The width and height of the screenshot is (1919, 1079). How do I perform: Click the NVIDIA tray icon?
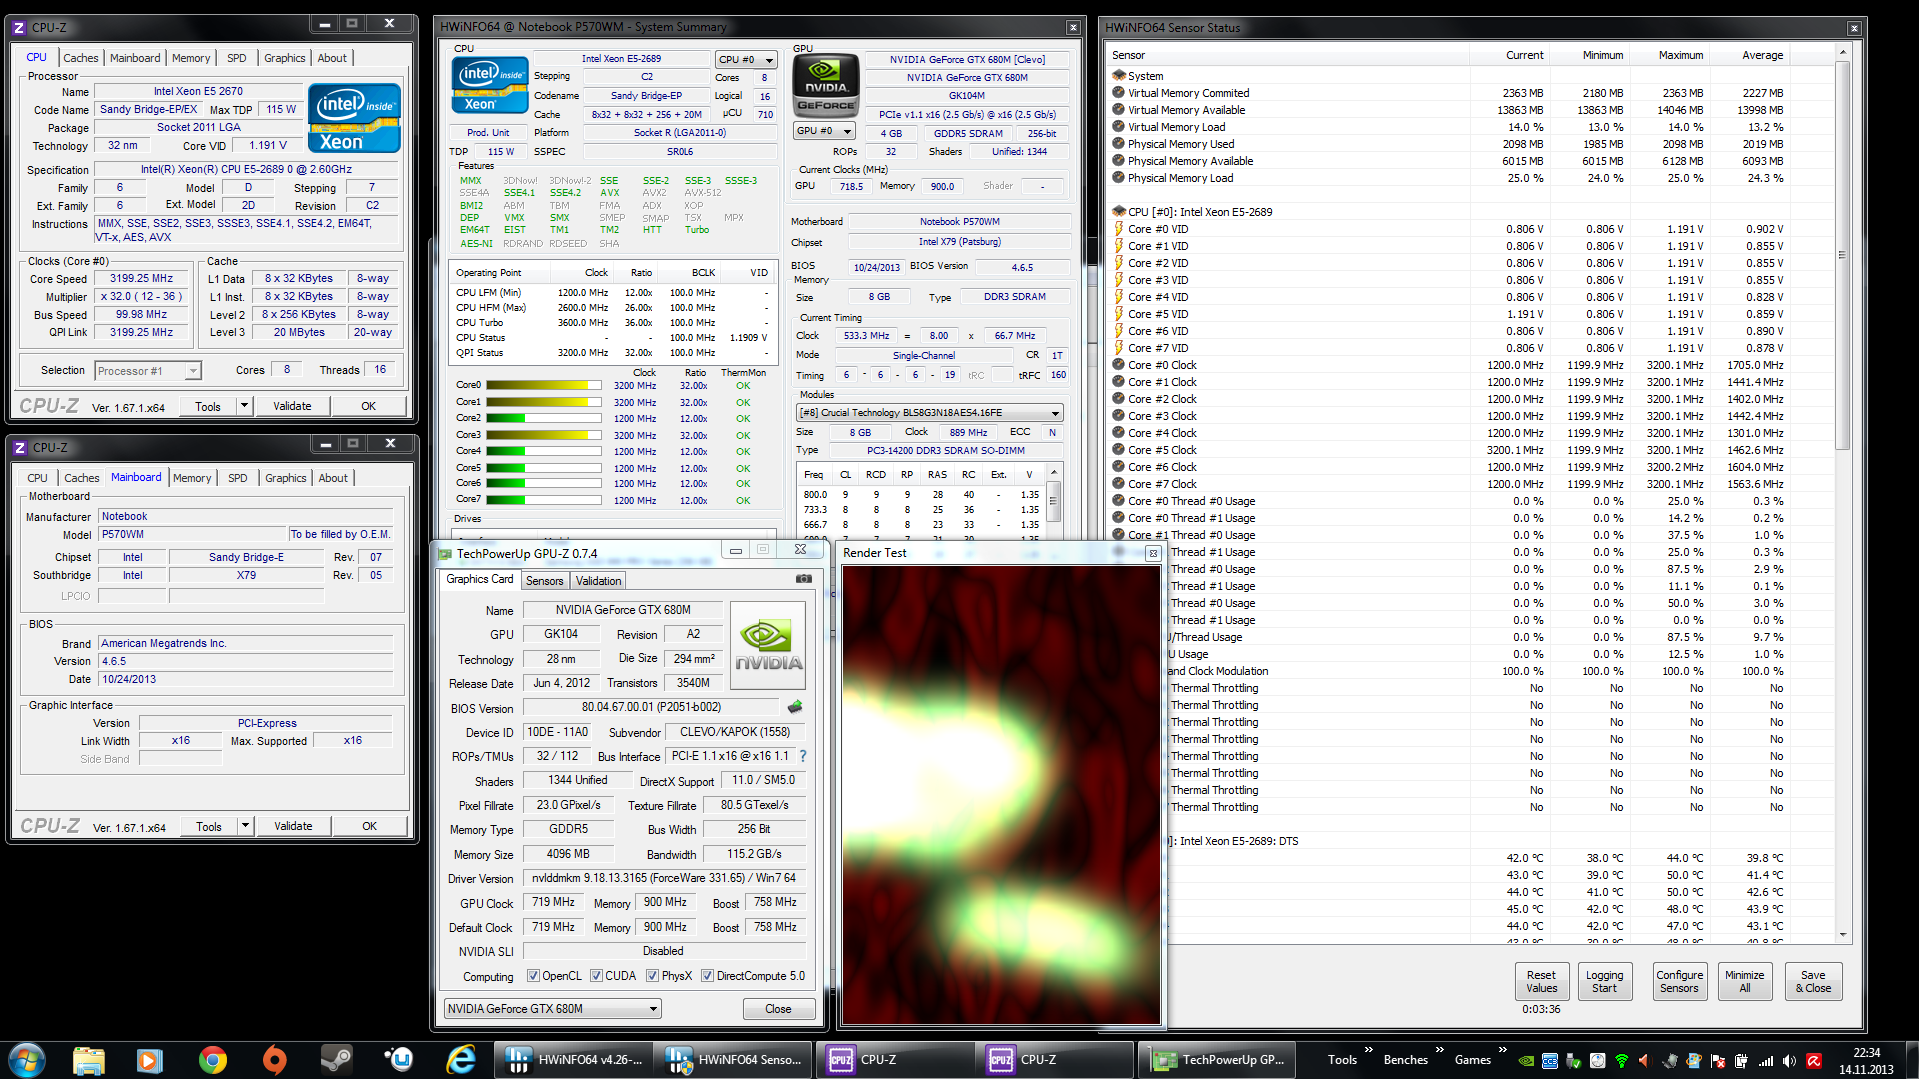[x=1526, y=1060]
